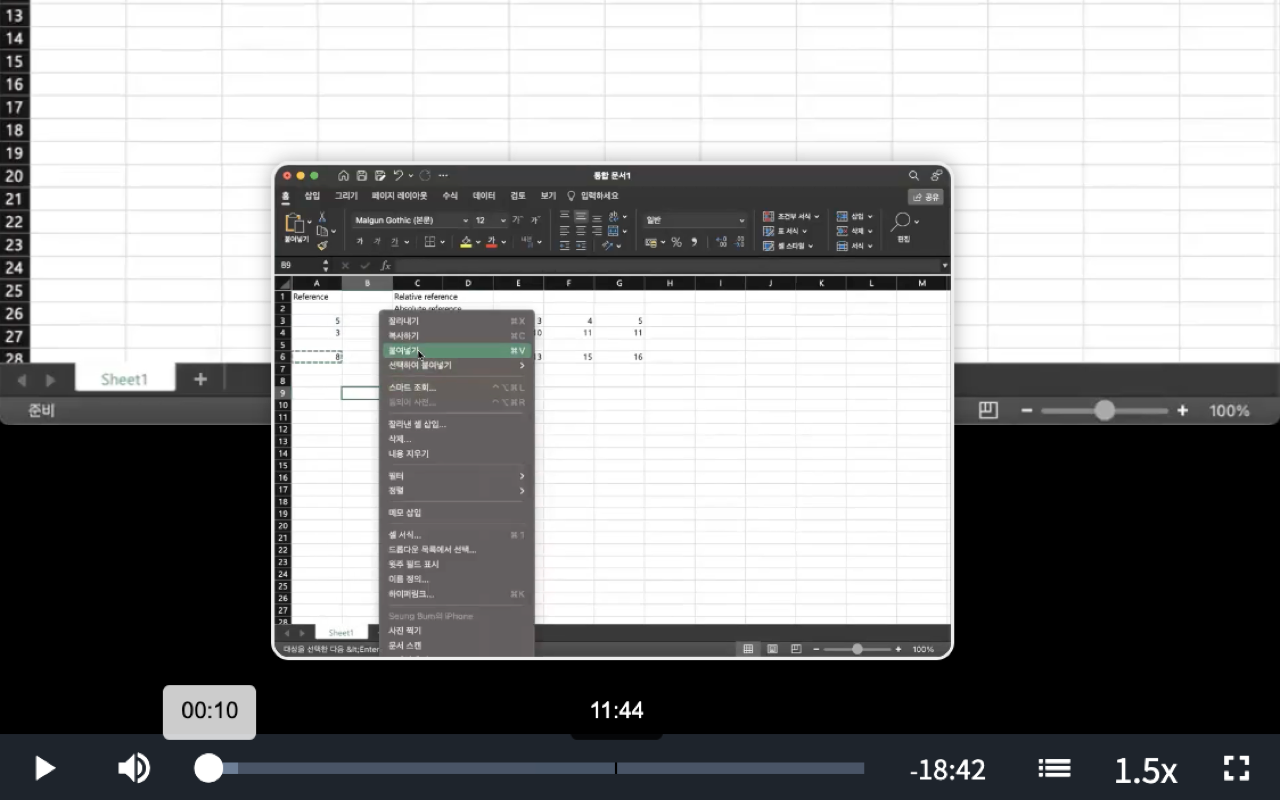Open the chapter list icon
Screen dimensions: 1280x800
(1054, 768)
